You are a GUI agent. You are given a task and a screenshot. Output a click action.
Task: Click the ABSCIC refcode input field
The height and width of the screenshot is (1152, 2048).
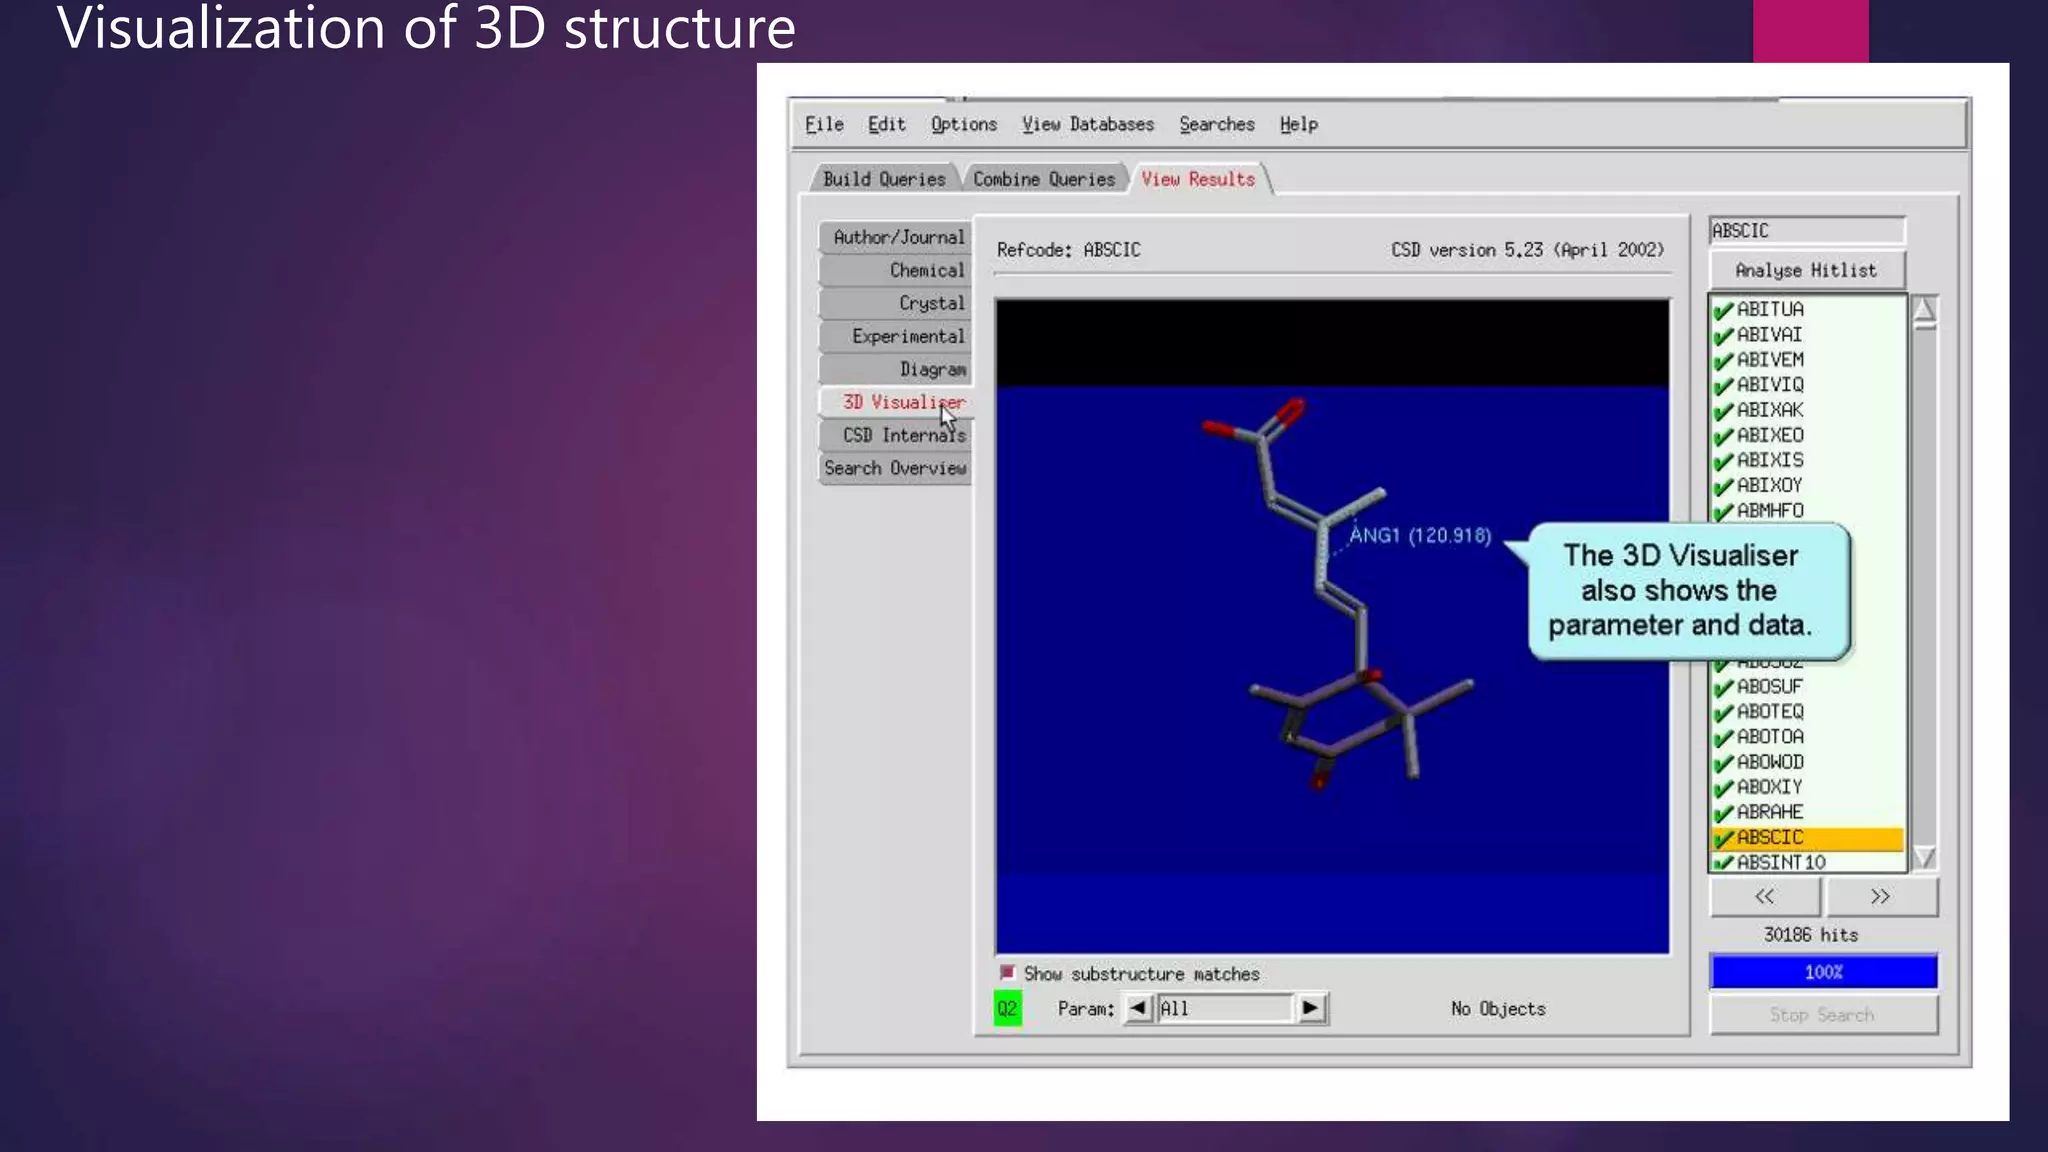point(1806,231)
